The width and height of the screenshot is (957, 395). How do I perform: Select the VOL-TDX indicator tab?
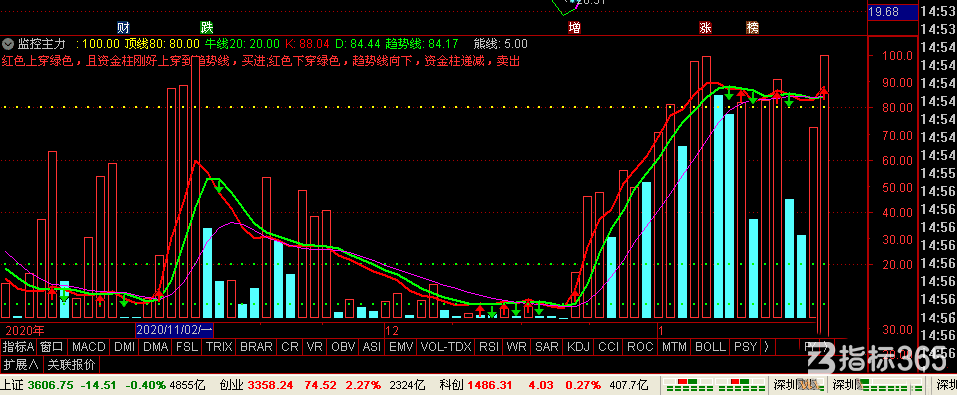tap(446, 347)
